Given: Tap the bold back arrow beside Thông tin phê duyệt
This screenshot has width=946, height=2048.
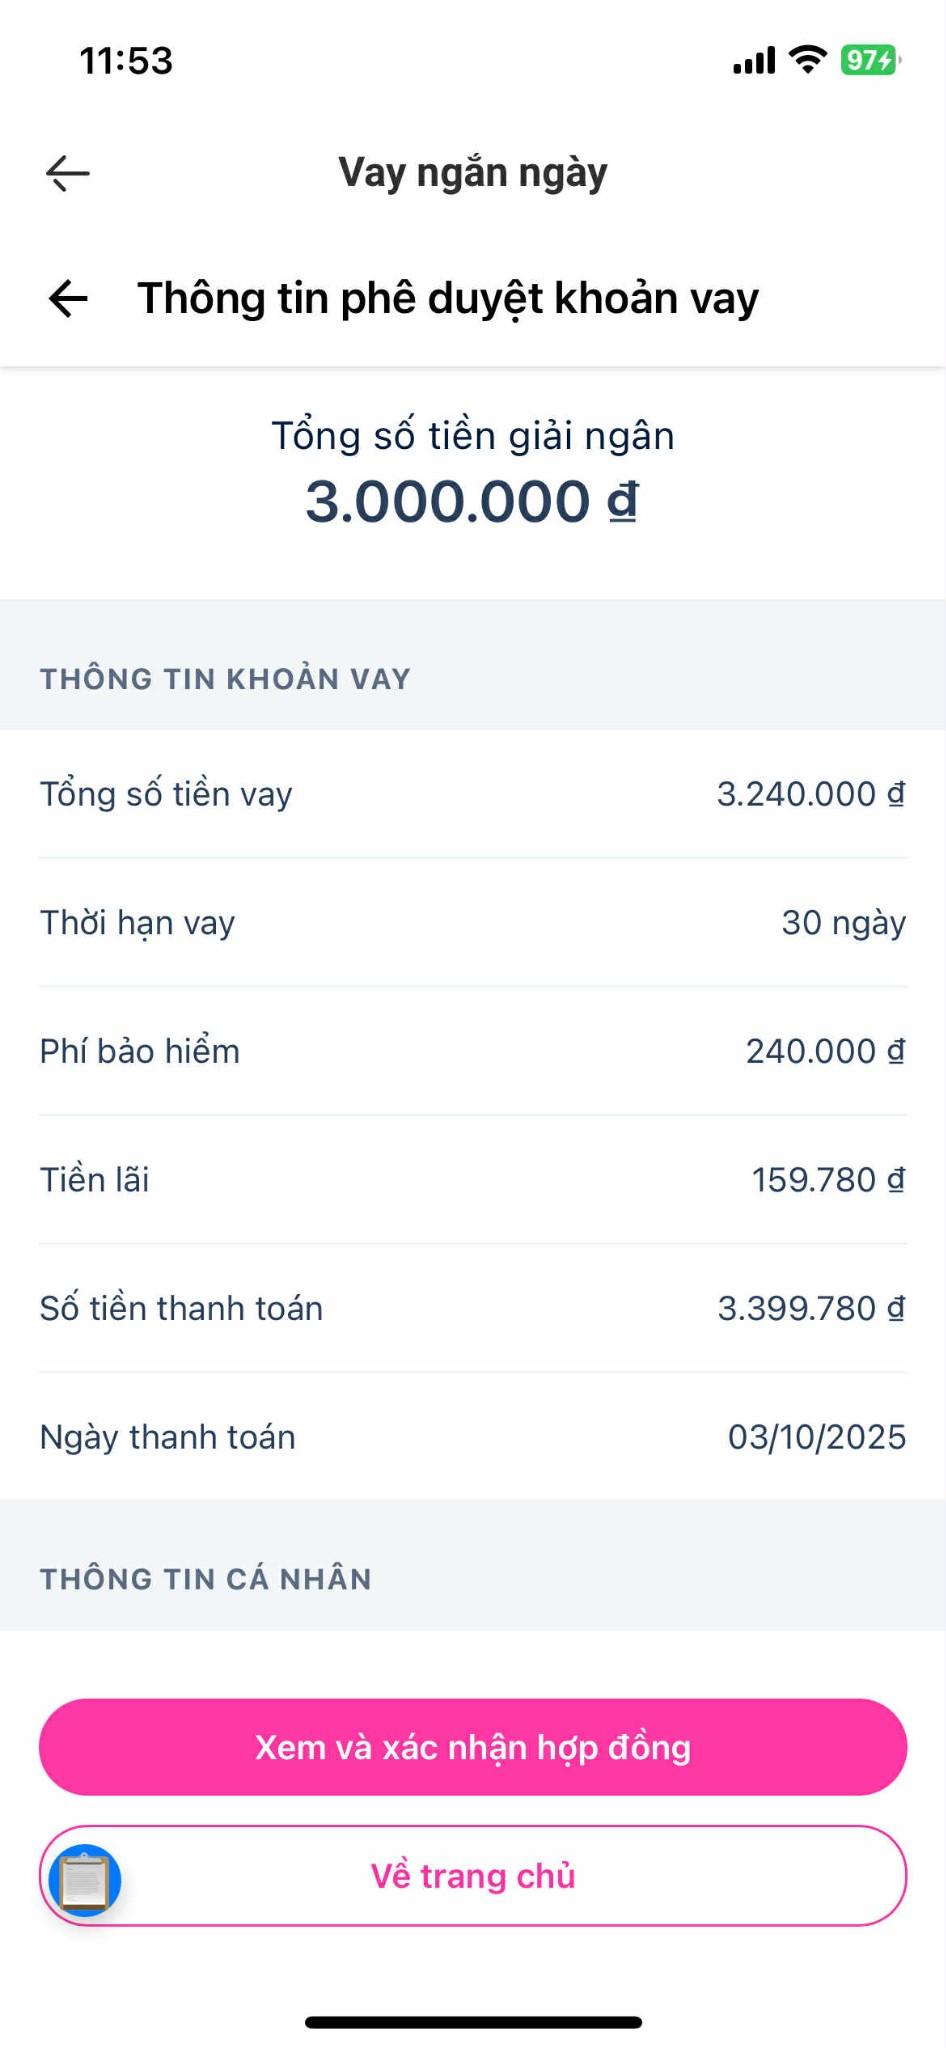Looking at the screenshot, I should coord(68,298).
